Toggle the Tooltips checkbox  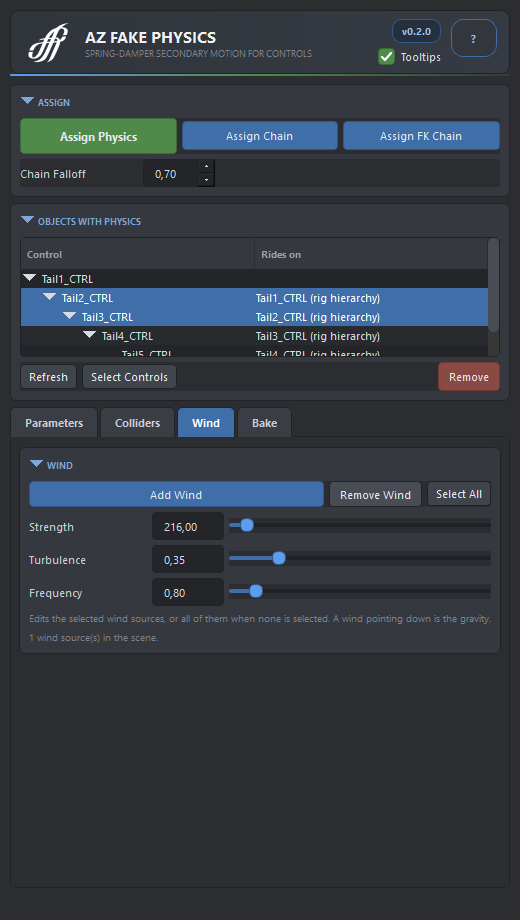pos(386,57)
